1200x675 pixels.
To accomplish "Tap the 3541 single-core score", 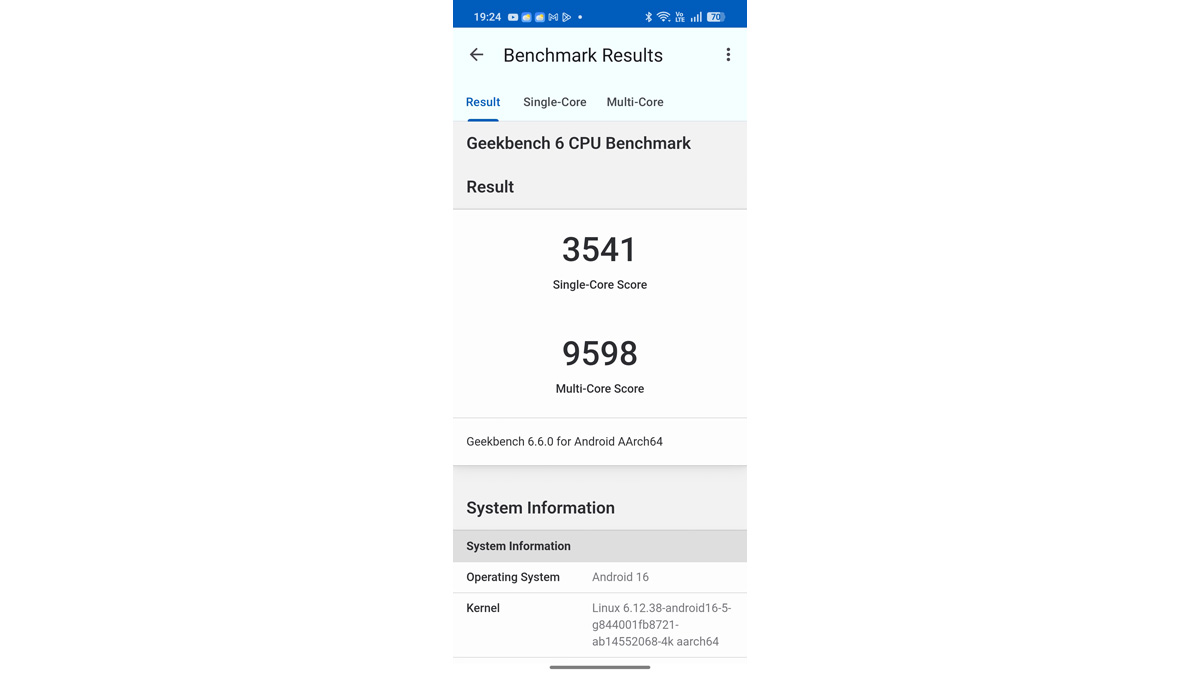I will [x=599, y=250].
